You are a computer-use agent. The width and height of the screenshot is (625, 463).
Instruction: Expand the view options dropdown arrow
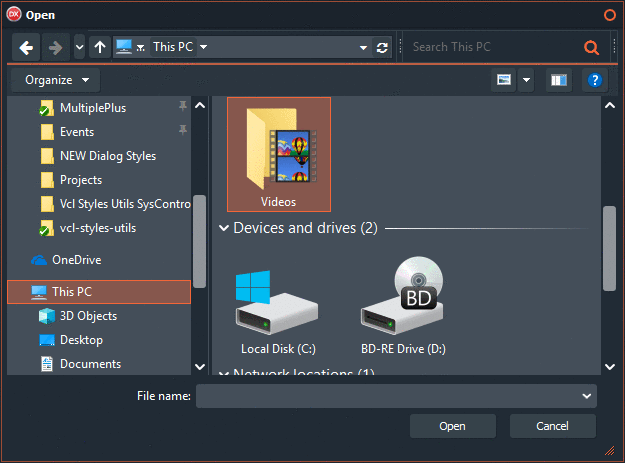526,80
